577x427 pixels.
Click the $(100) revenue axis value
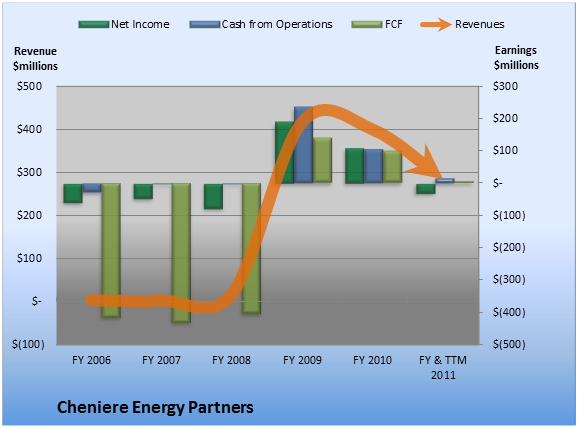pos(28,344)
